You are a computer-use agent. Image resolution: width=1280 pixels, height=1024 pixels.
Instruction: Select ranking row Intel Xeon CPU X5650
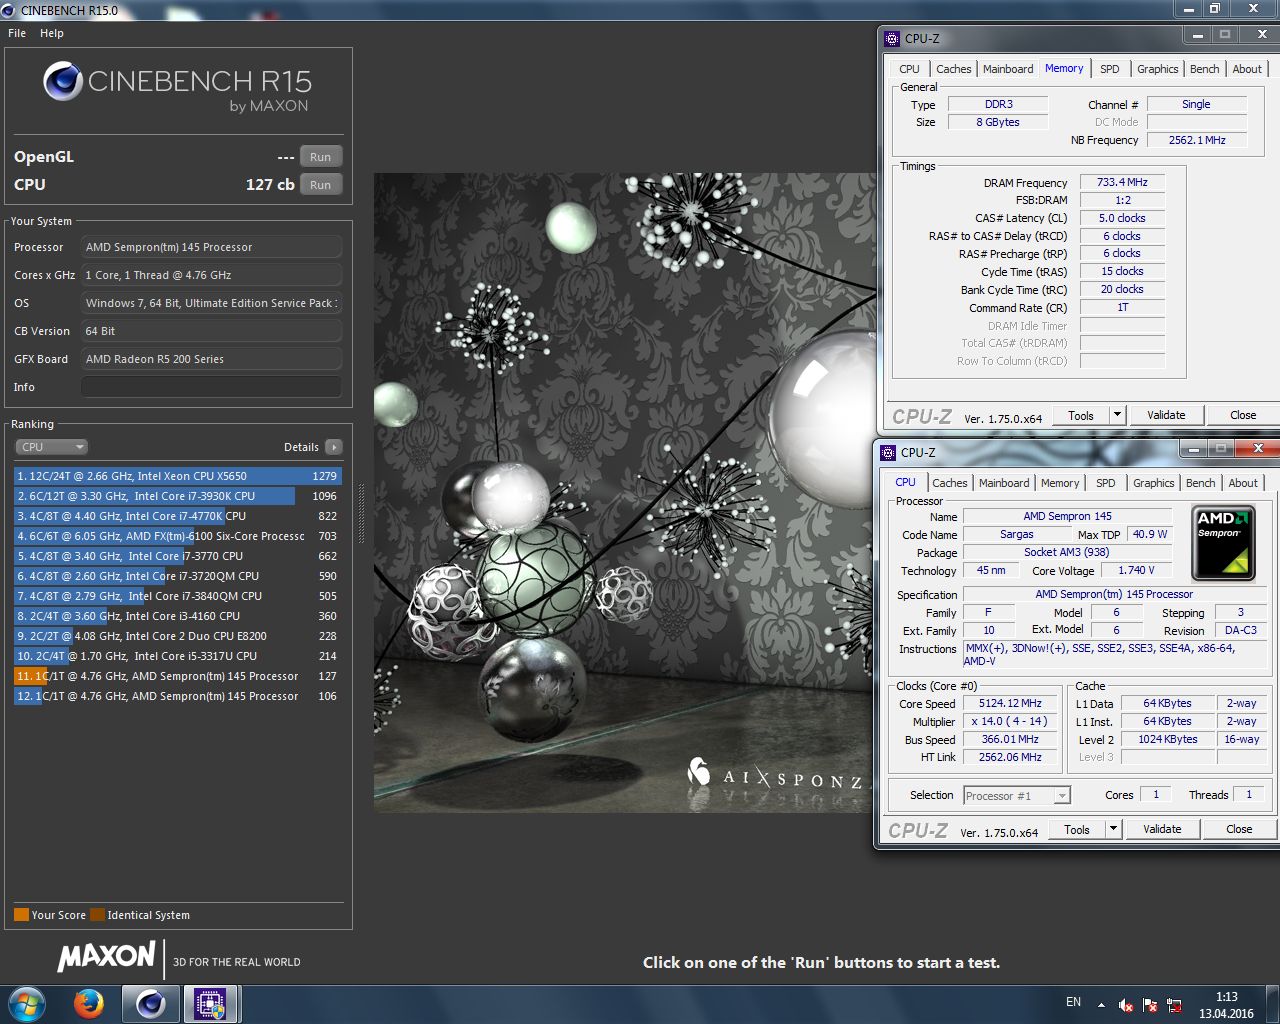(x=178, y=476)
